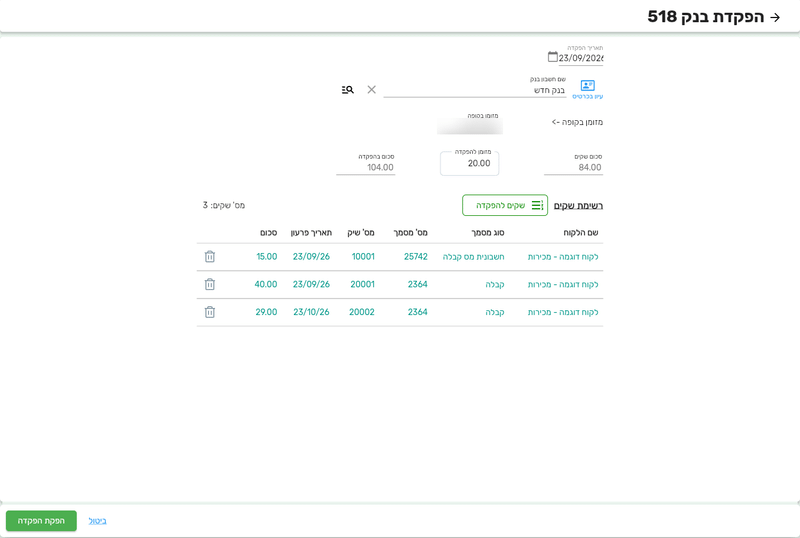Screen dimensions: 800x538
Task: Click document type חשבונית מס קבלה
Action: click(473, 256)
